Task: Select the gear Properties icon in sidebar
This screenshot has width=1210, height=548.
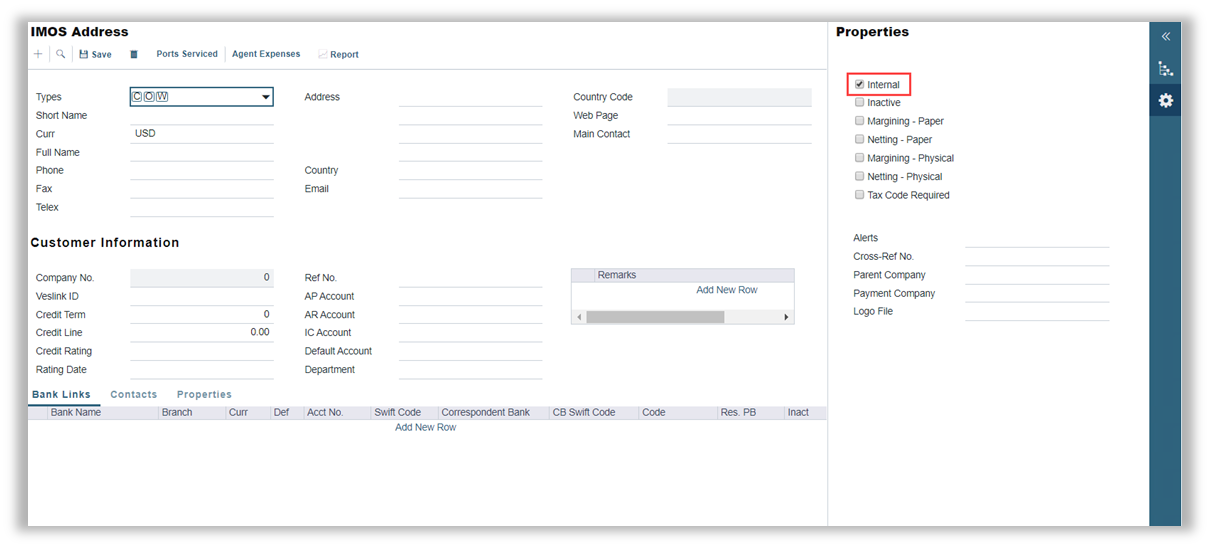Action: 1165,101
